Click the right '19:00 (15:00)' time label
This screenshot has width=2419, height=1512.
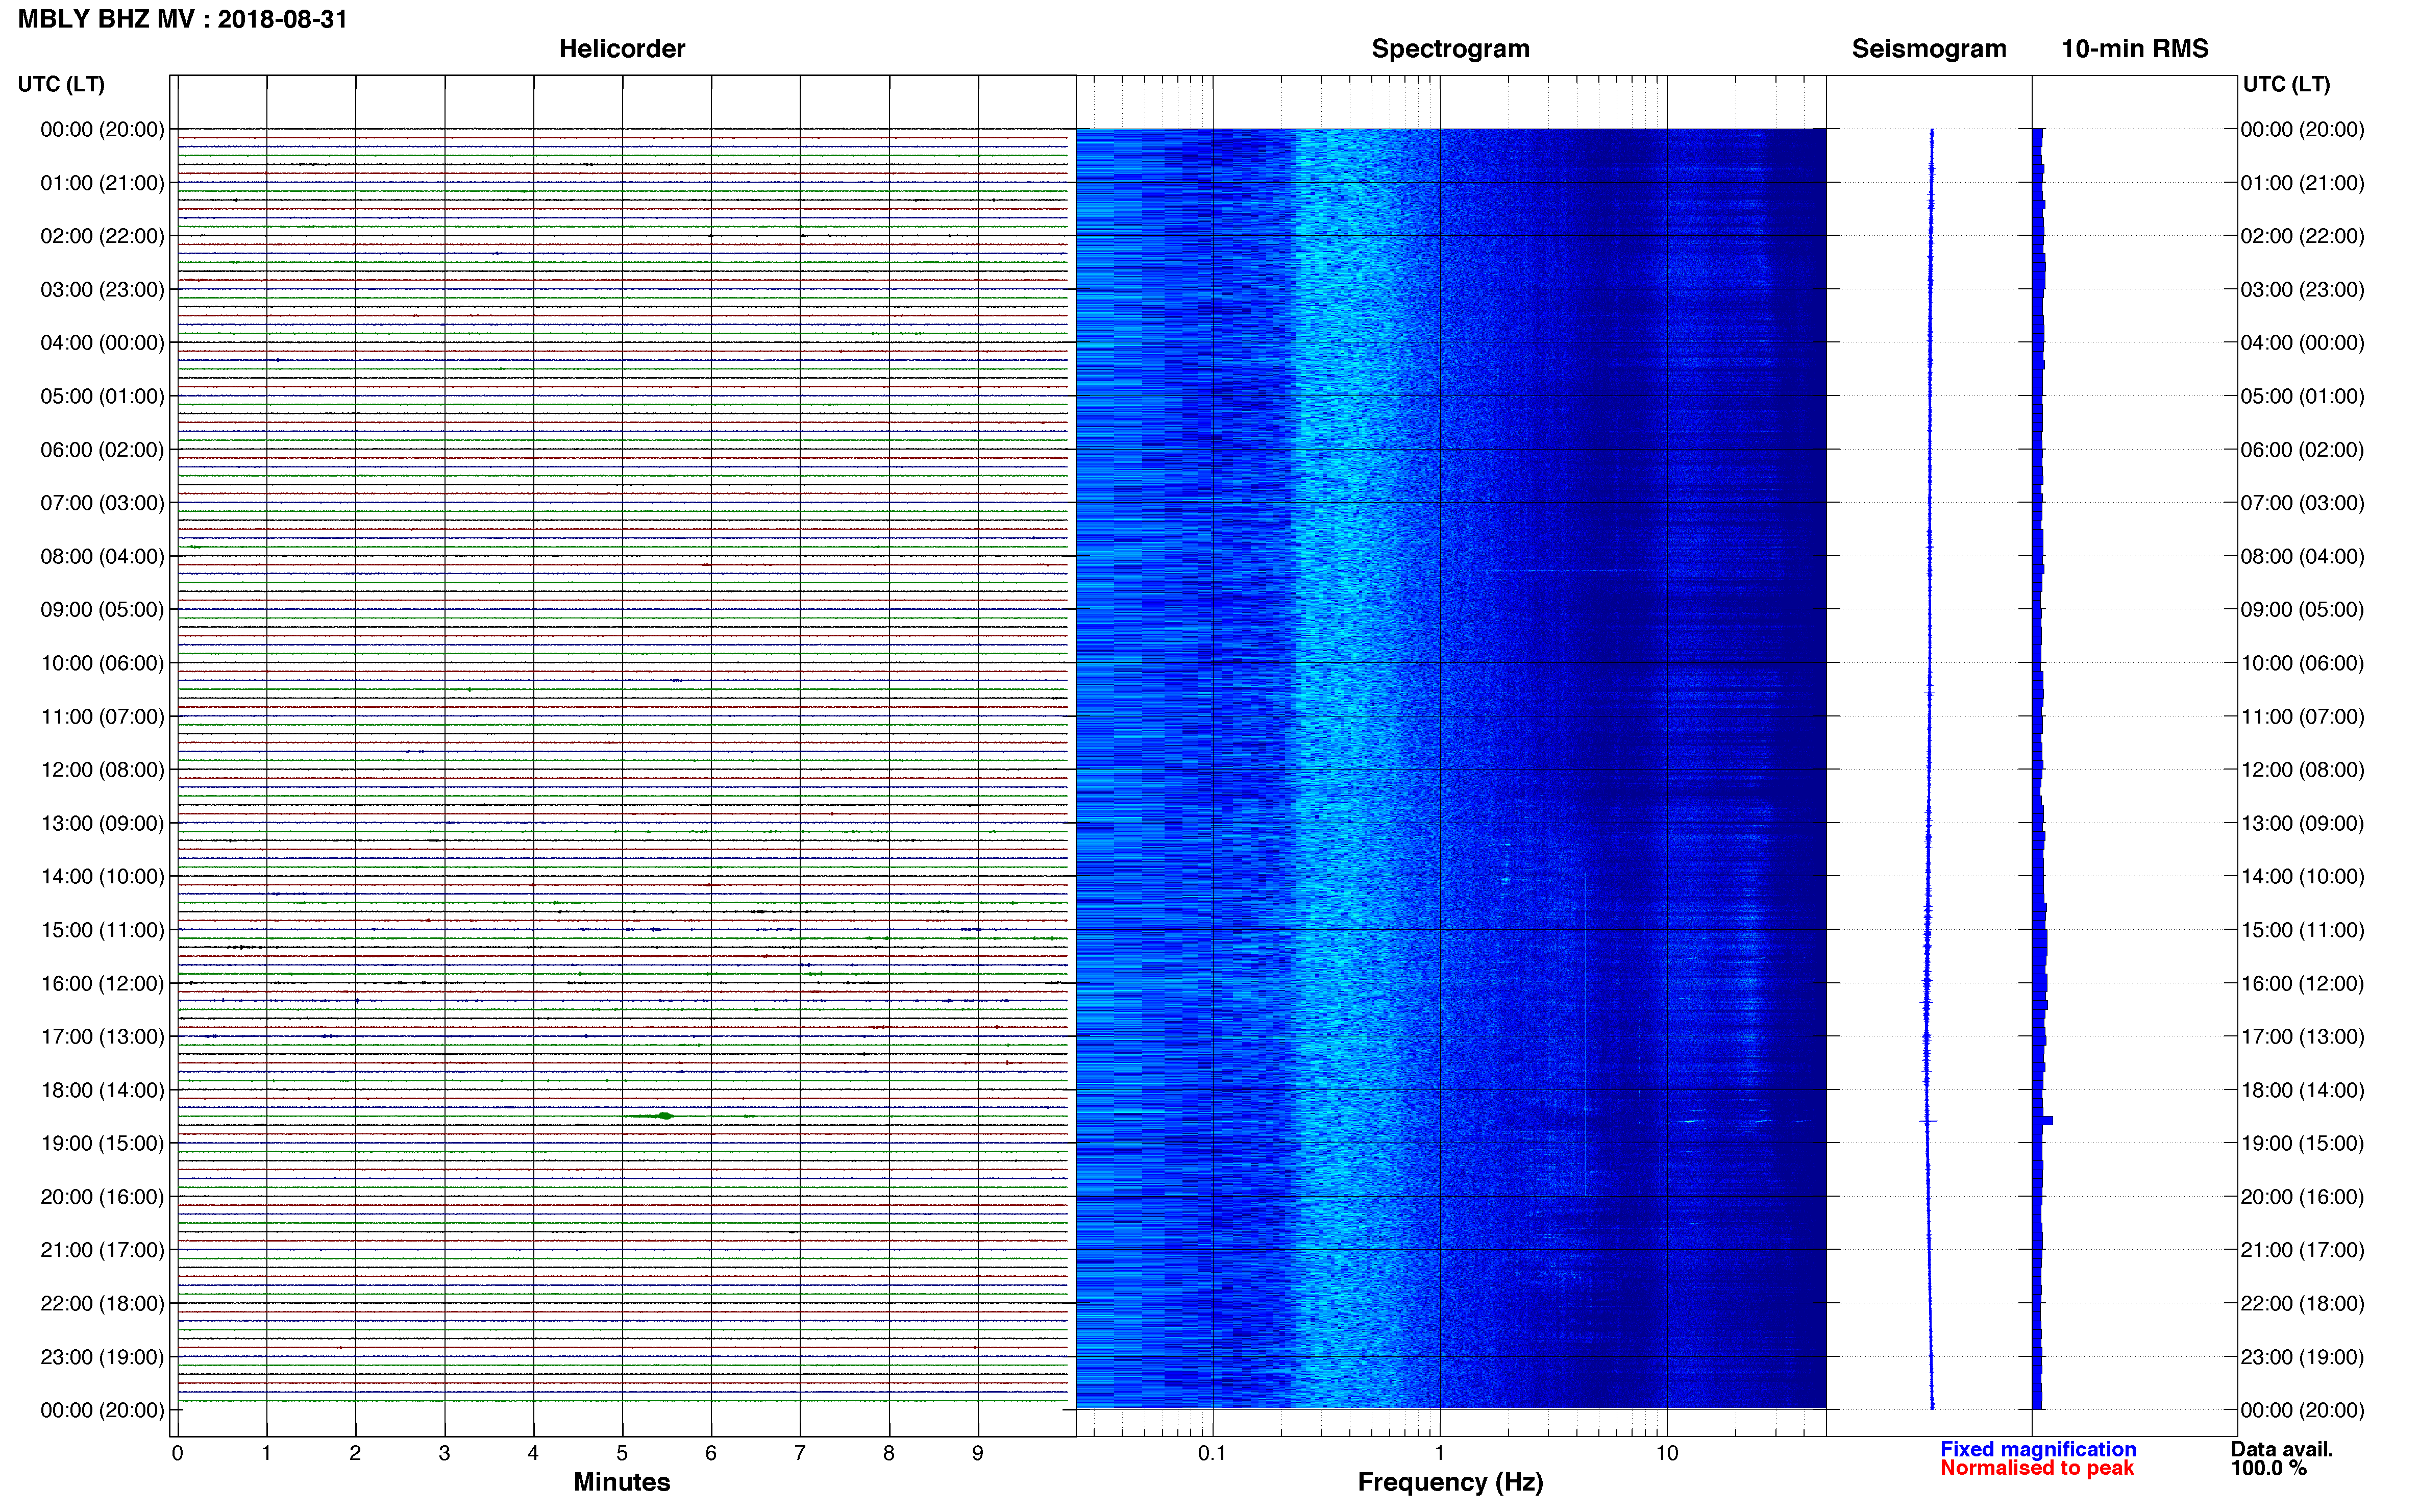(2302, 1143)
